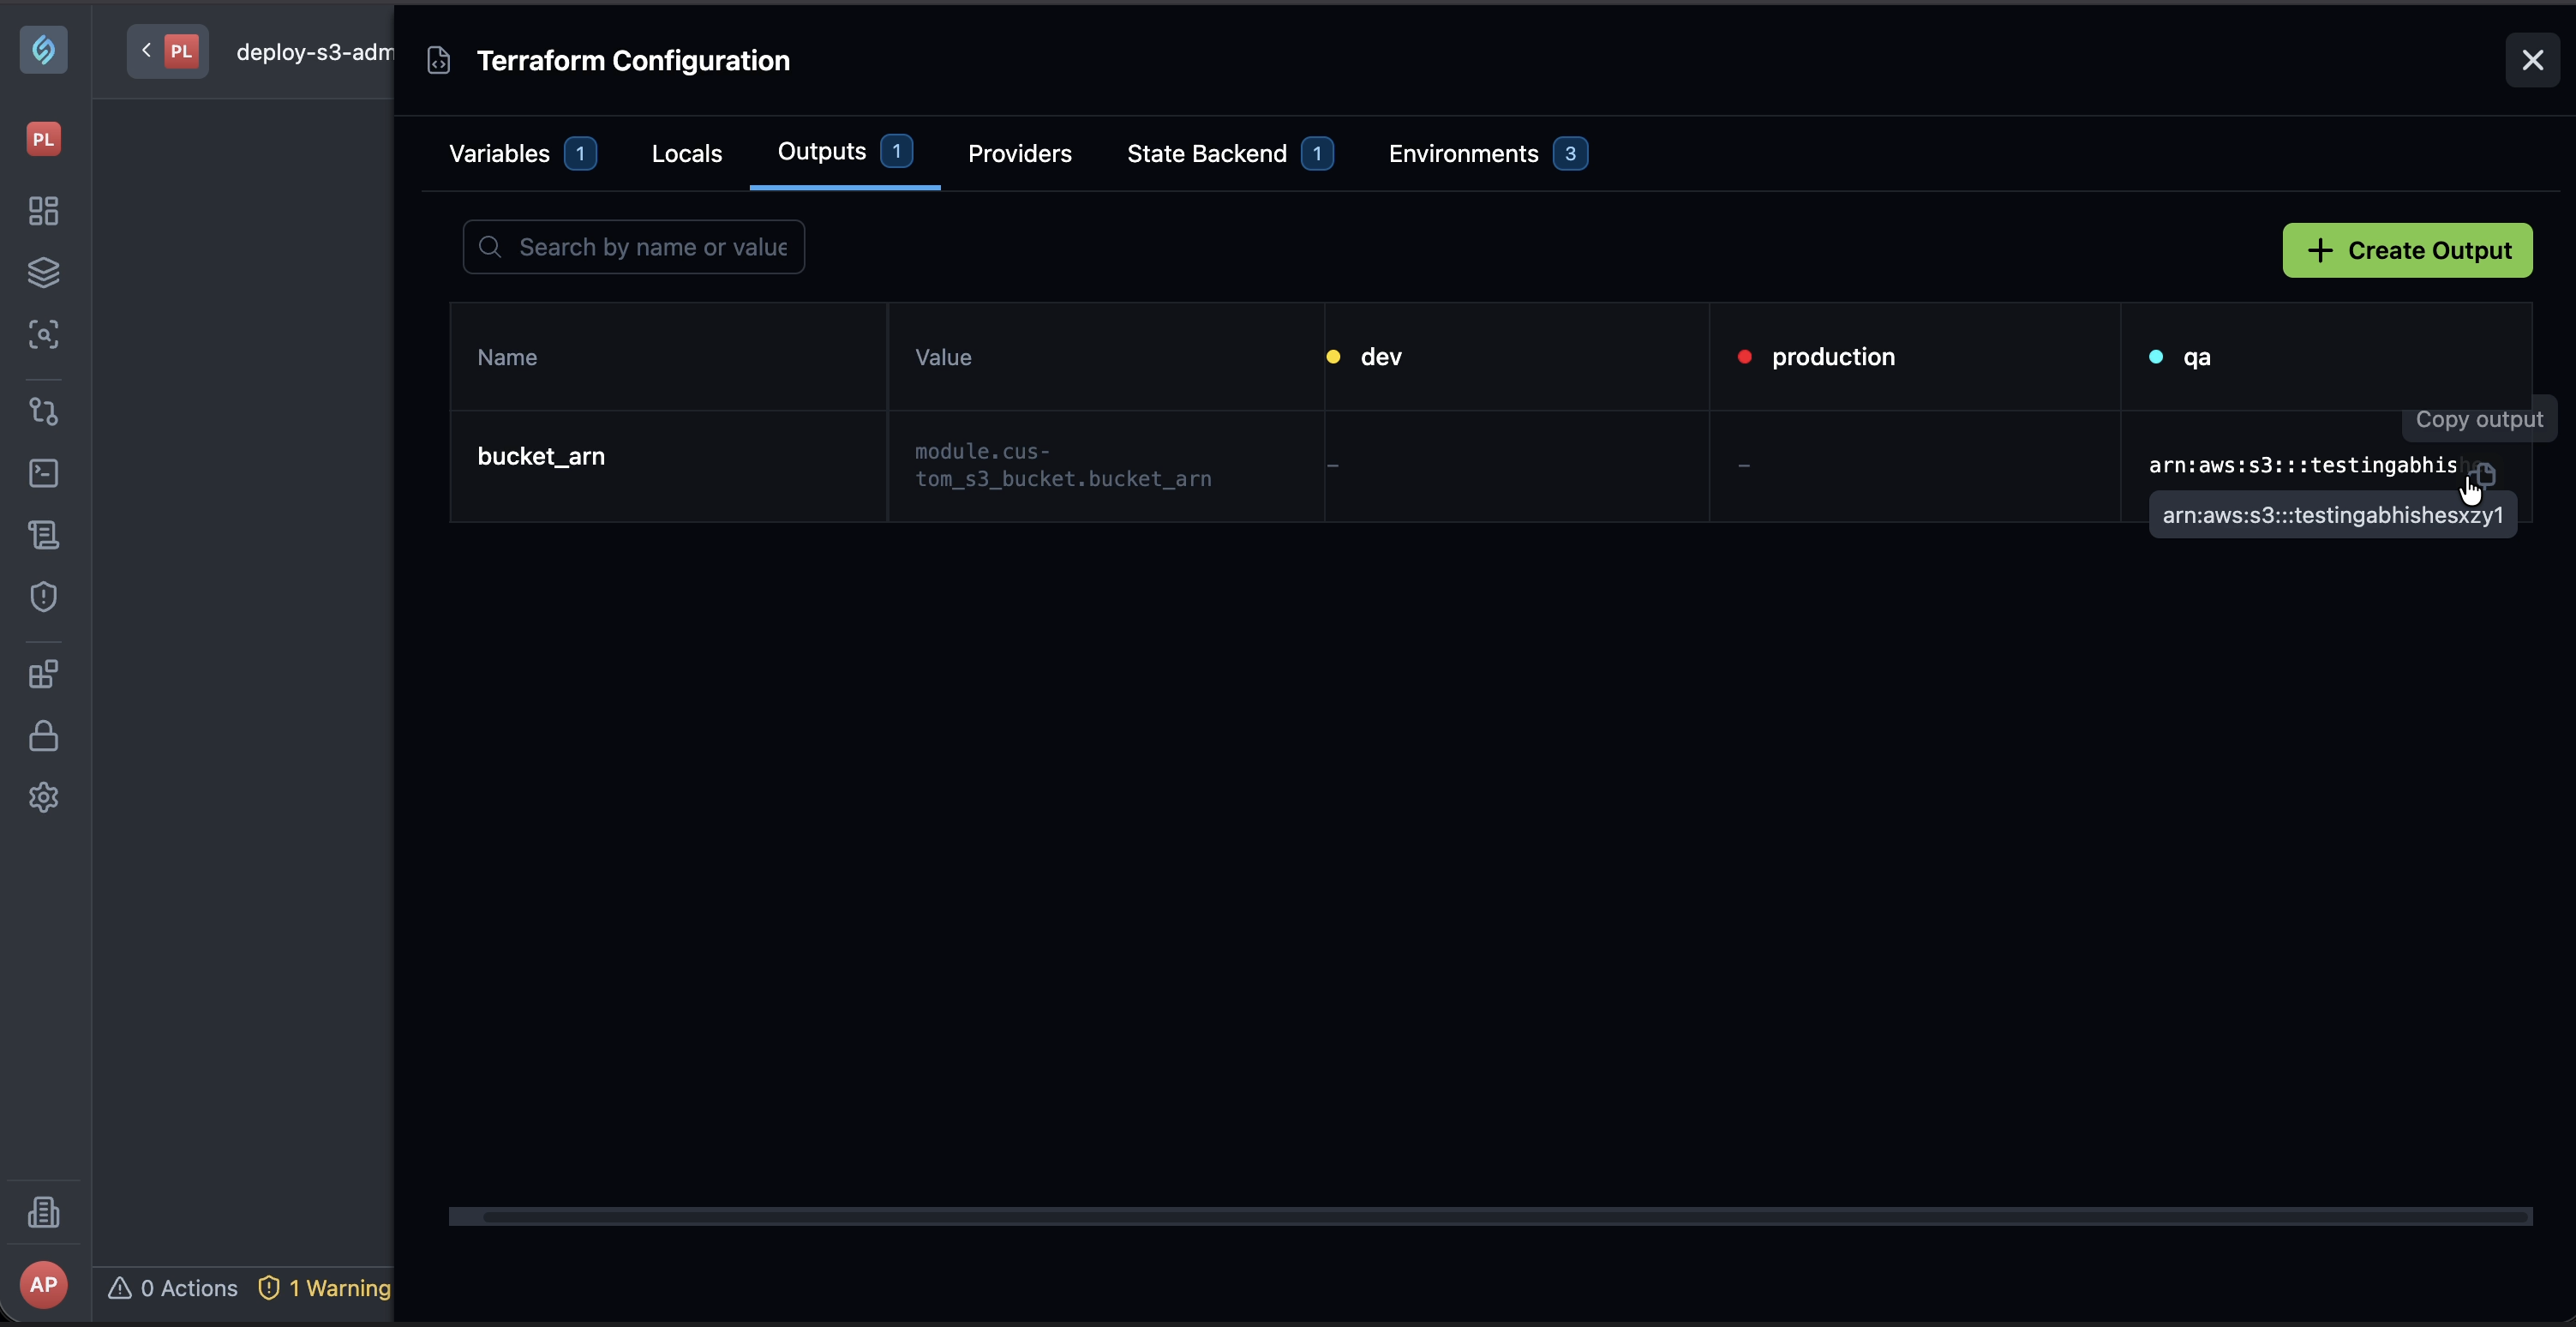Click the search magnifier icon
2576x1327 pixels.
(490, 247)
